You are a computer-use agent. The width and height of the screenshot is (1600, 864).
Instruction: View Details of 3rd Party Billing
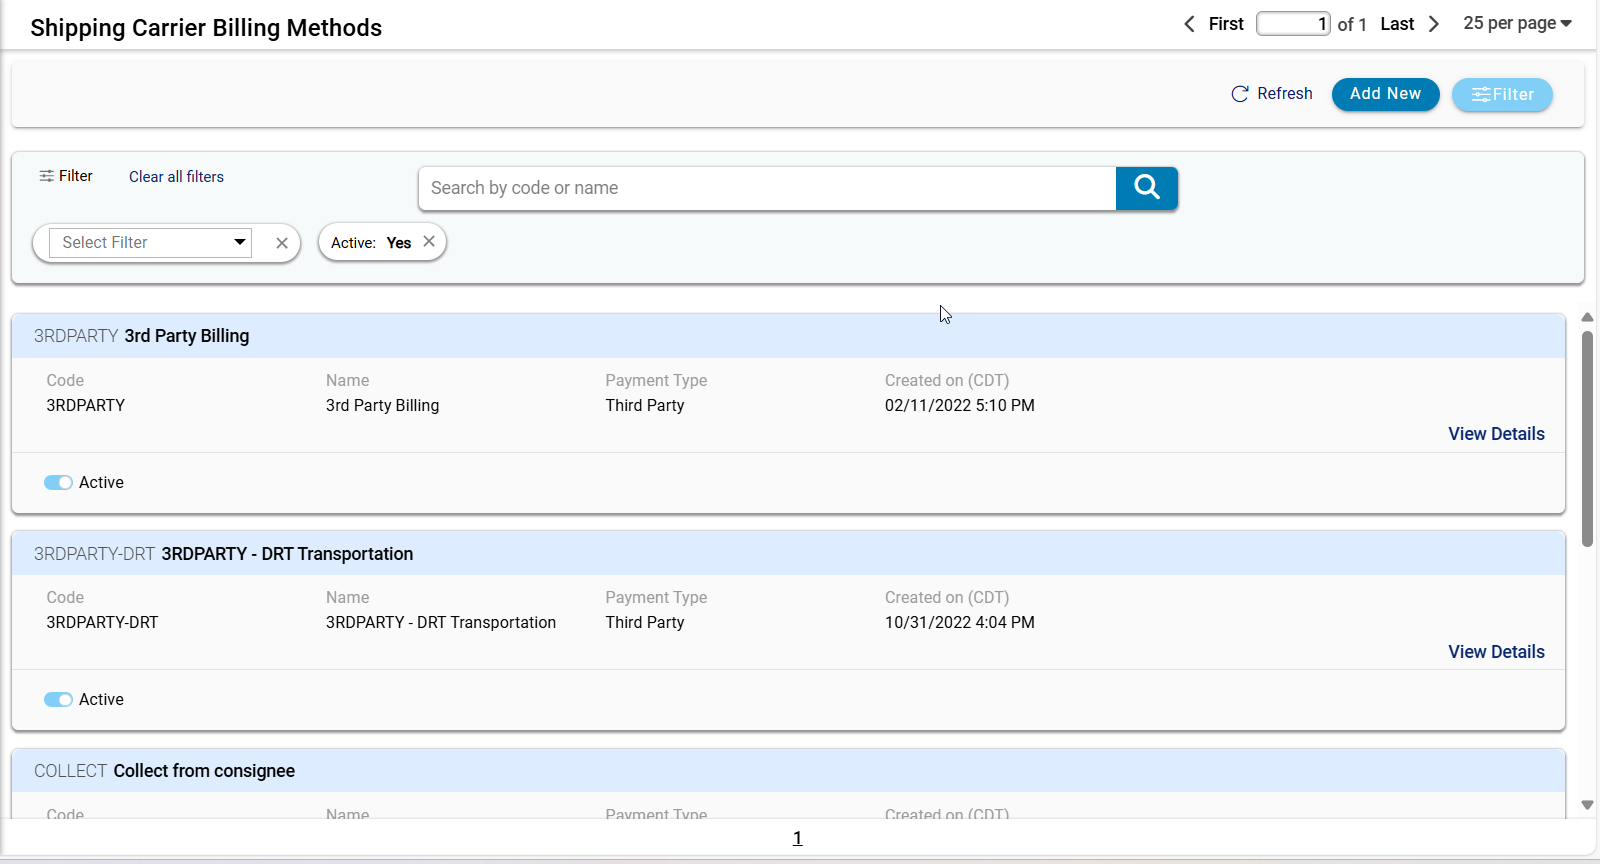[x=1496, y=434]
